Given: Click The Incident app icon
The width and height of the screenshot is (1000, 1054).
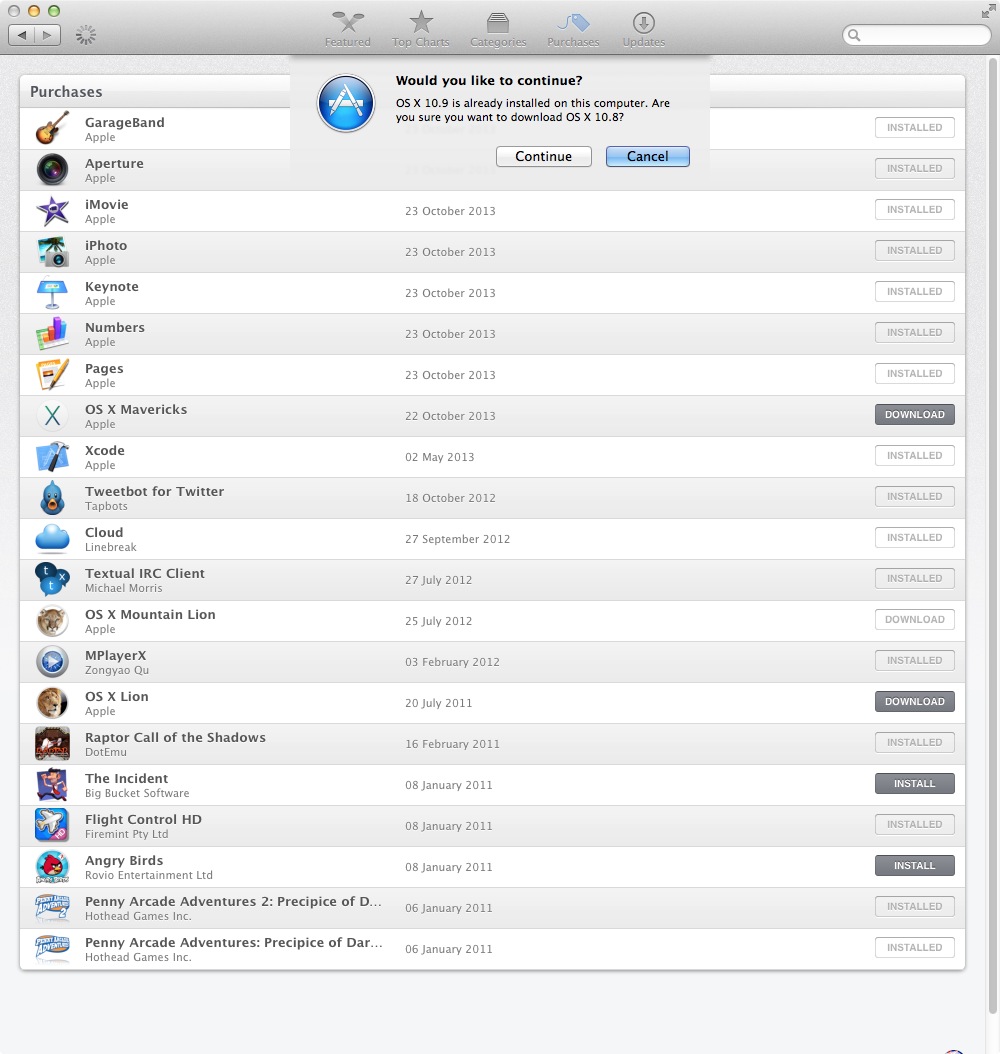Looking at the screenshot, I should [52, 784].
